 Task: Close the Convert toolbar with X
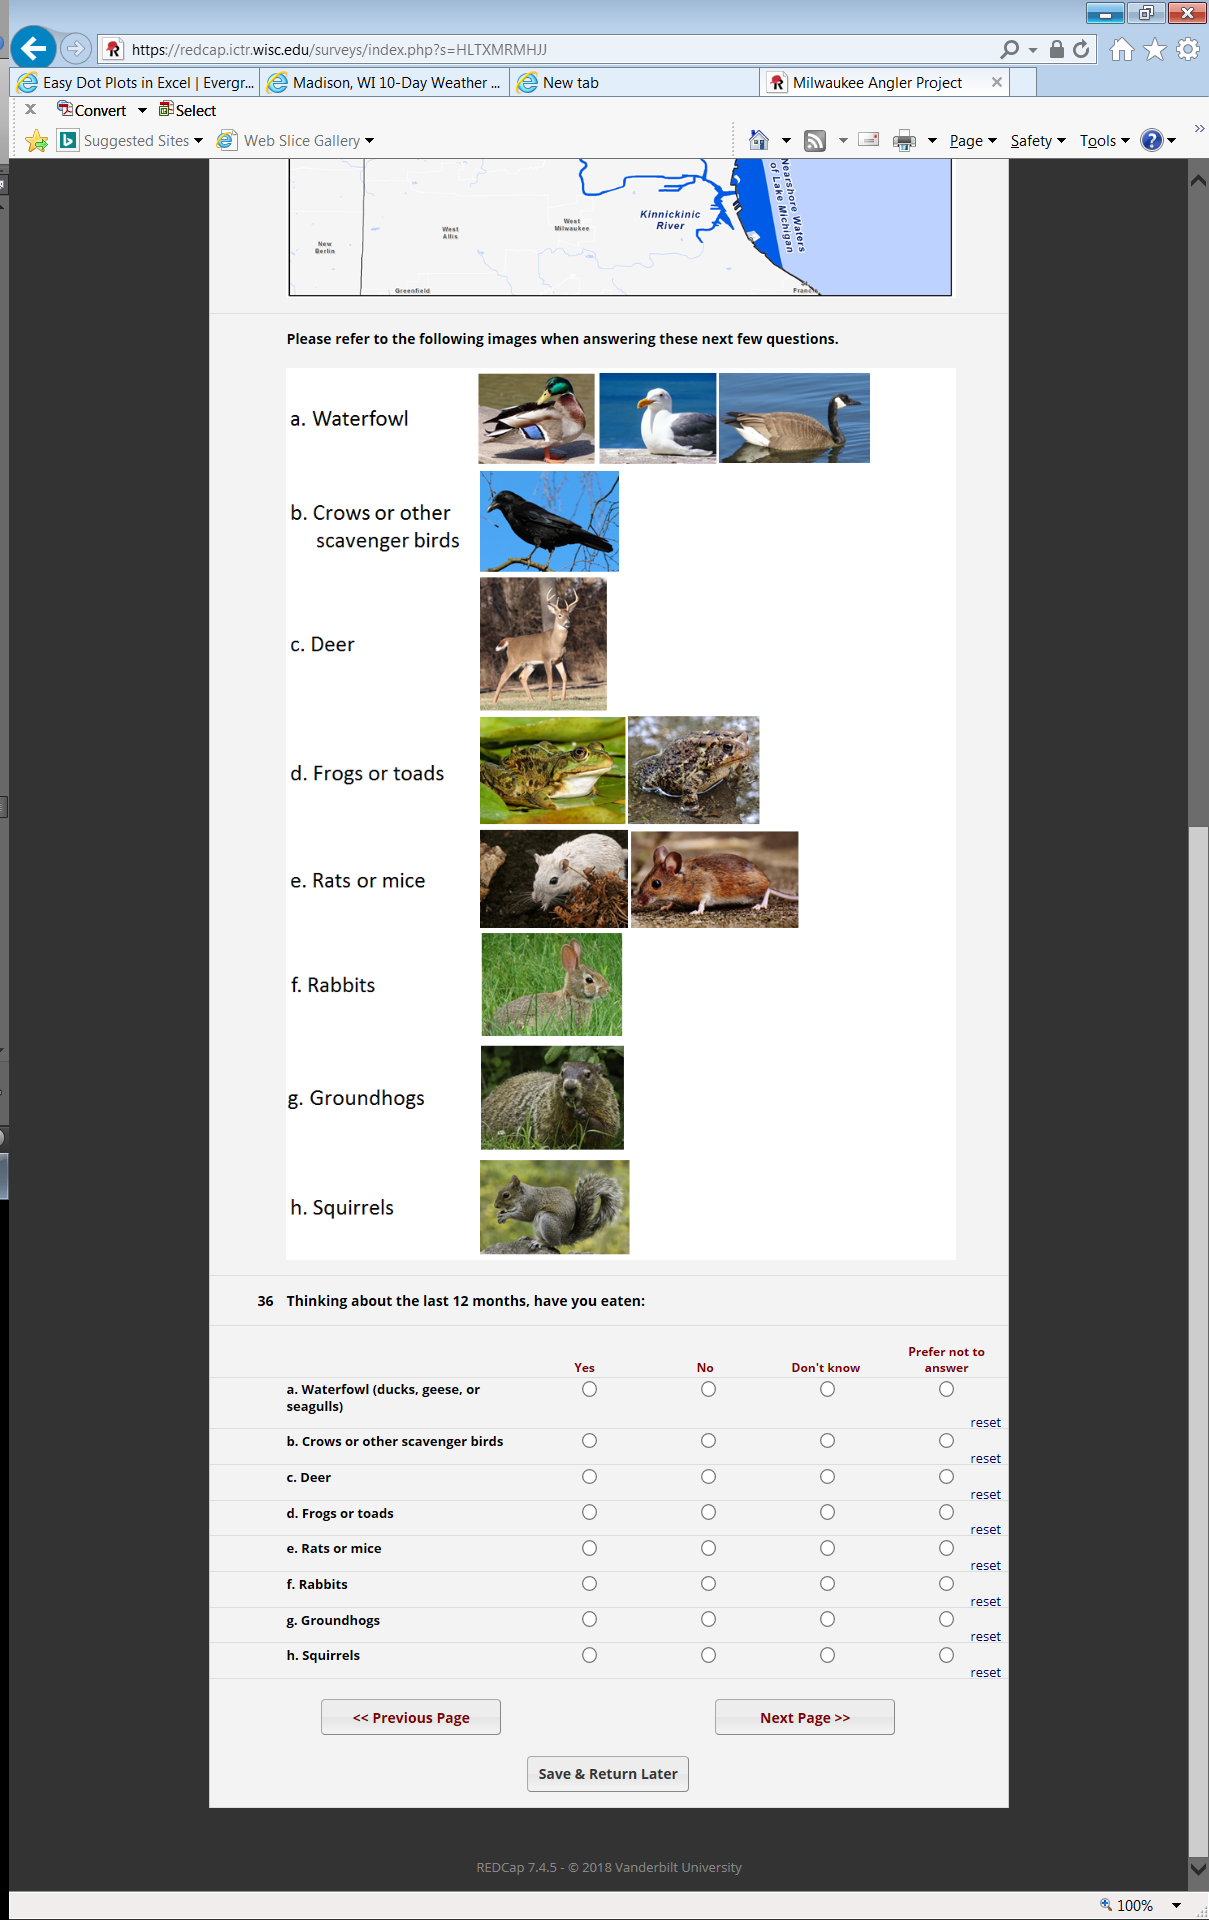click(x=30, y=110)
